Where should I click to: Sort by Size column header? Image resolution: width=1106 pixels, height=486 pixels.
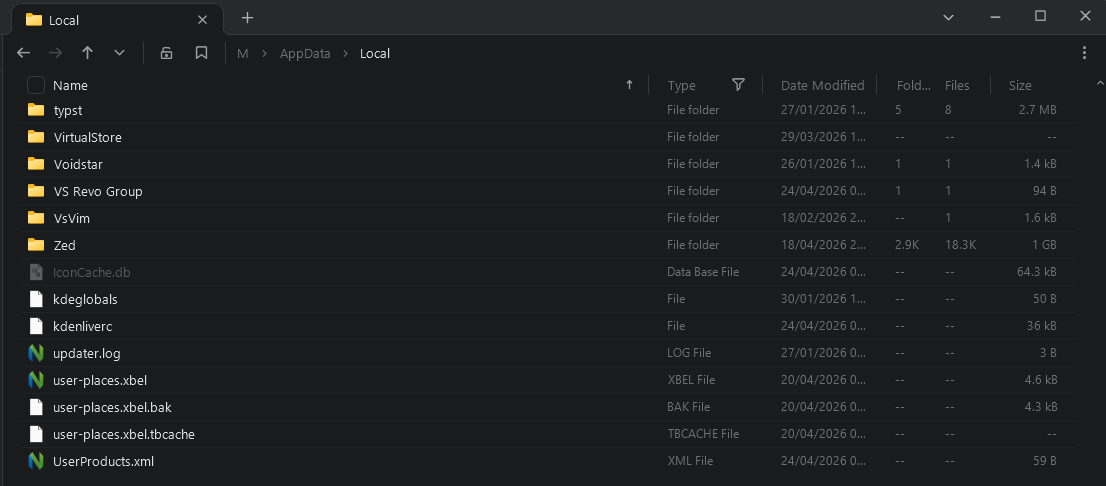[x=1020, y=85]
